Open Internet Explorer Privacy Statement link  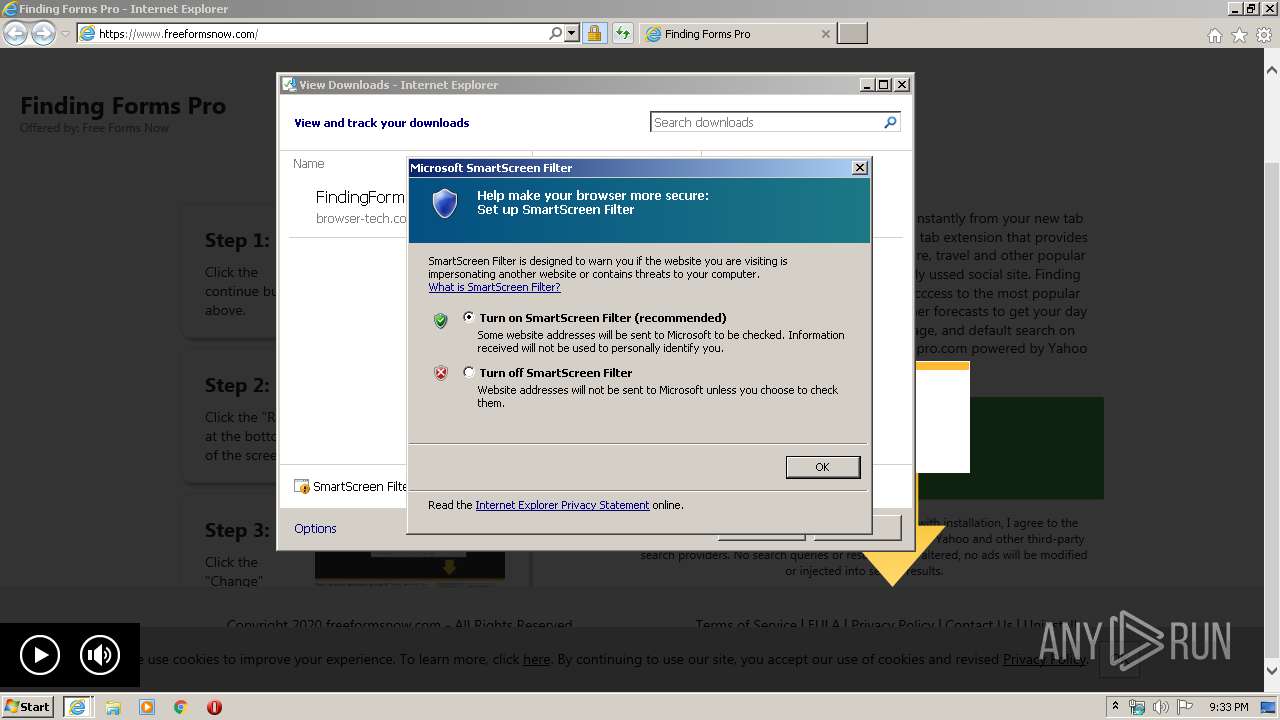562,505
